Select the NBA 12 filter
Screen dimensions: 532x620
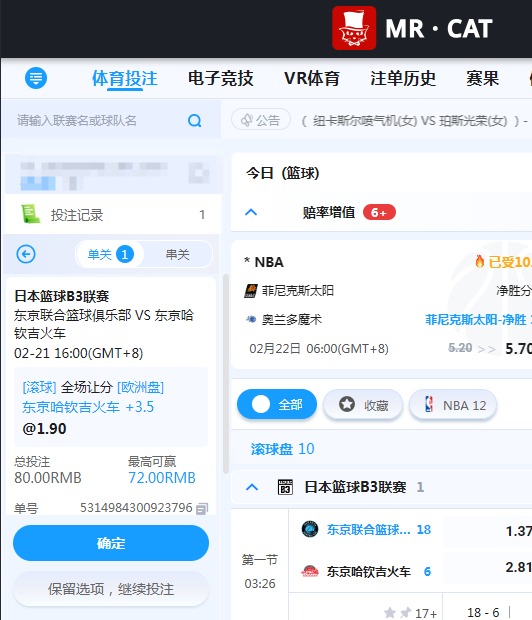(453, 405)
